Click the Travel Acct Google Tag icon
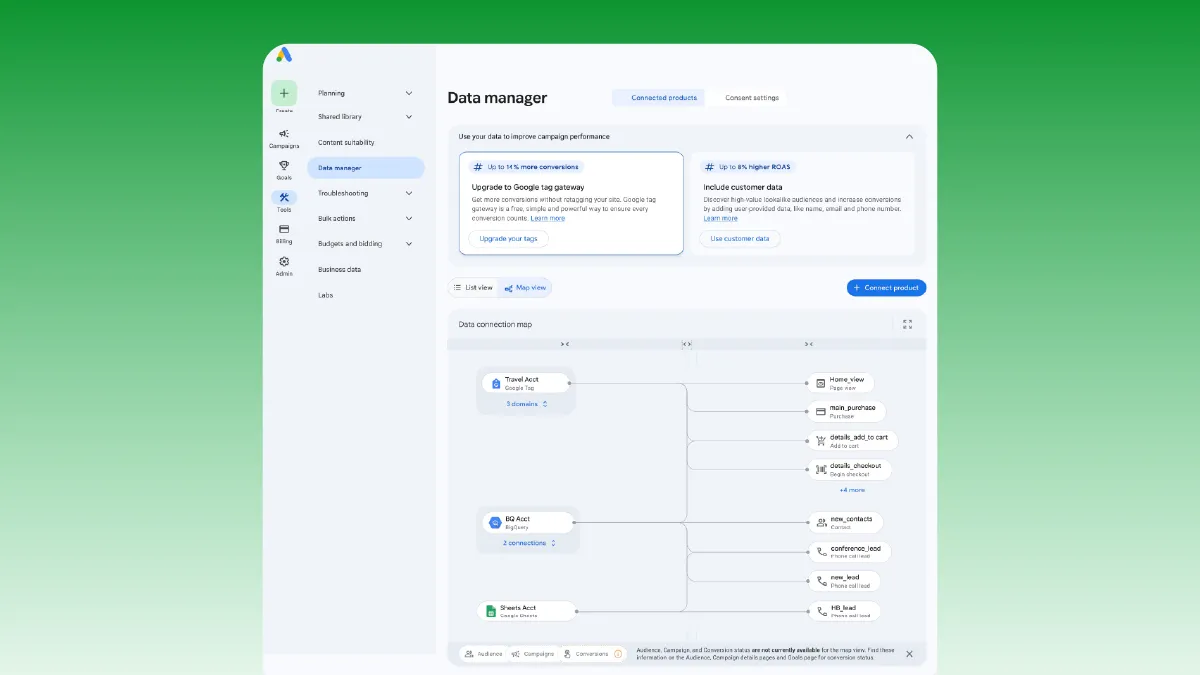1200x675 pixels. pos(495,383)
